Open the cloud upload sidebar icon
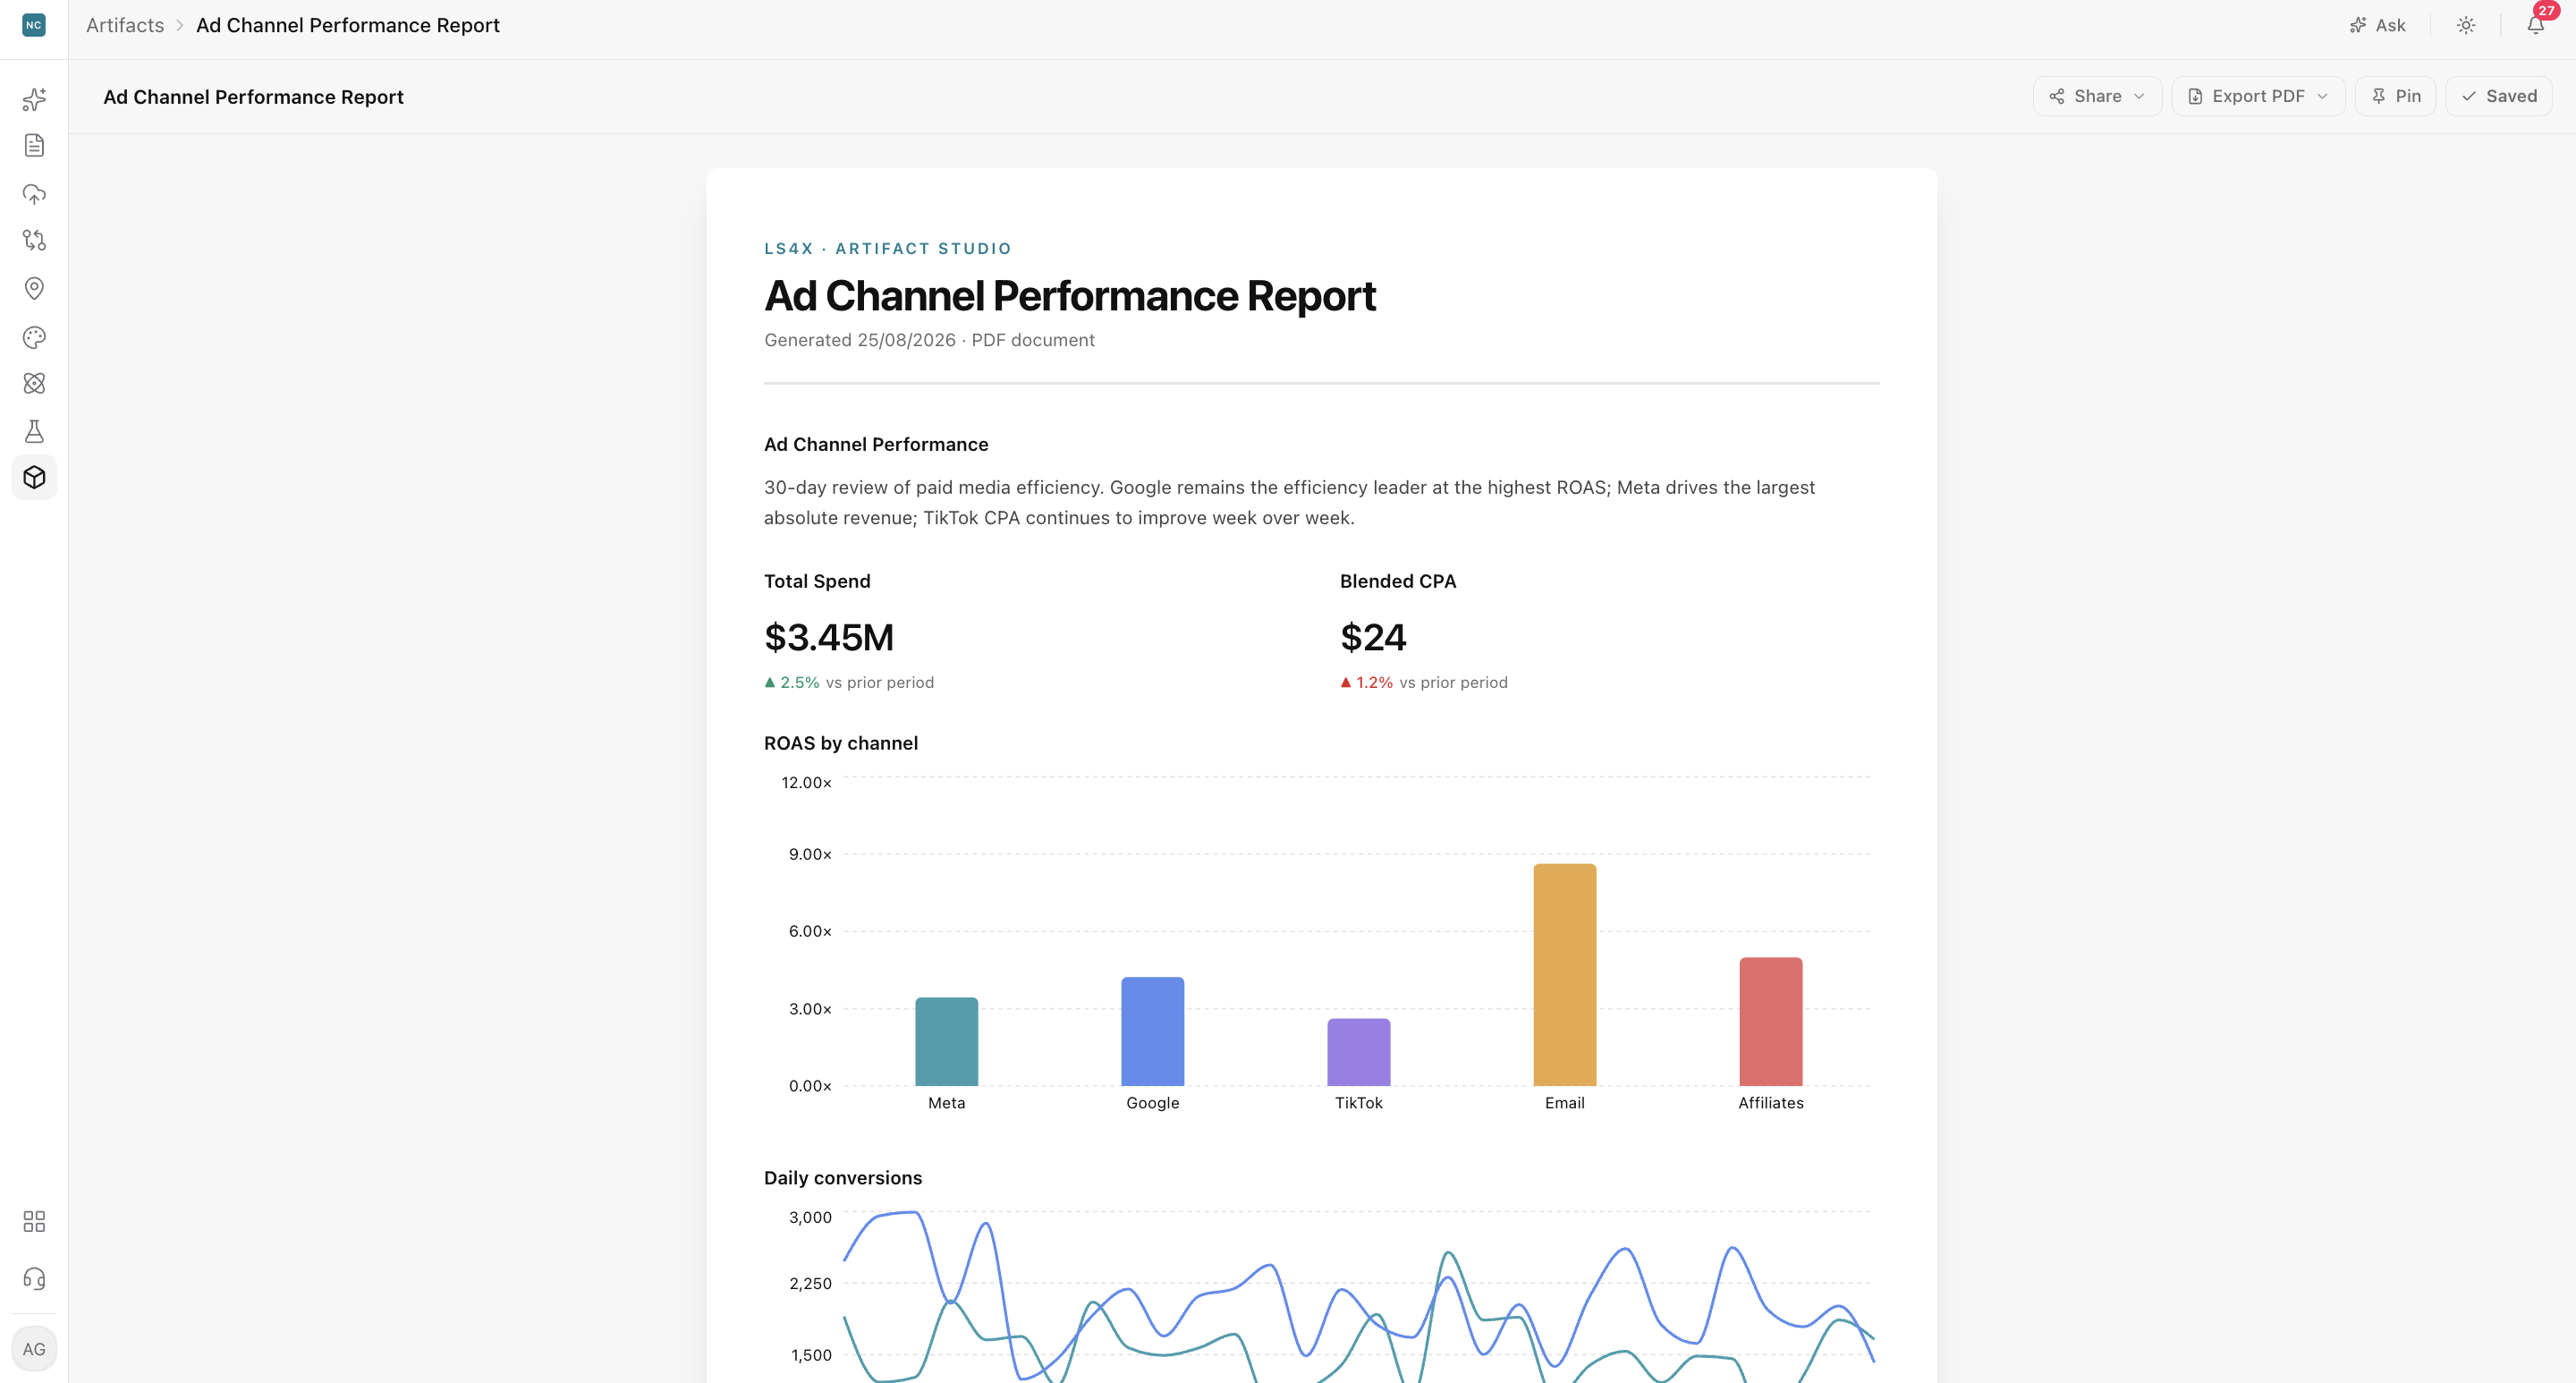This screenshot has width=2576, height=1383. point(34,193)
